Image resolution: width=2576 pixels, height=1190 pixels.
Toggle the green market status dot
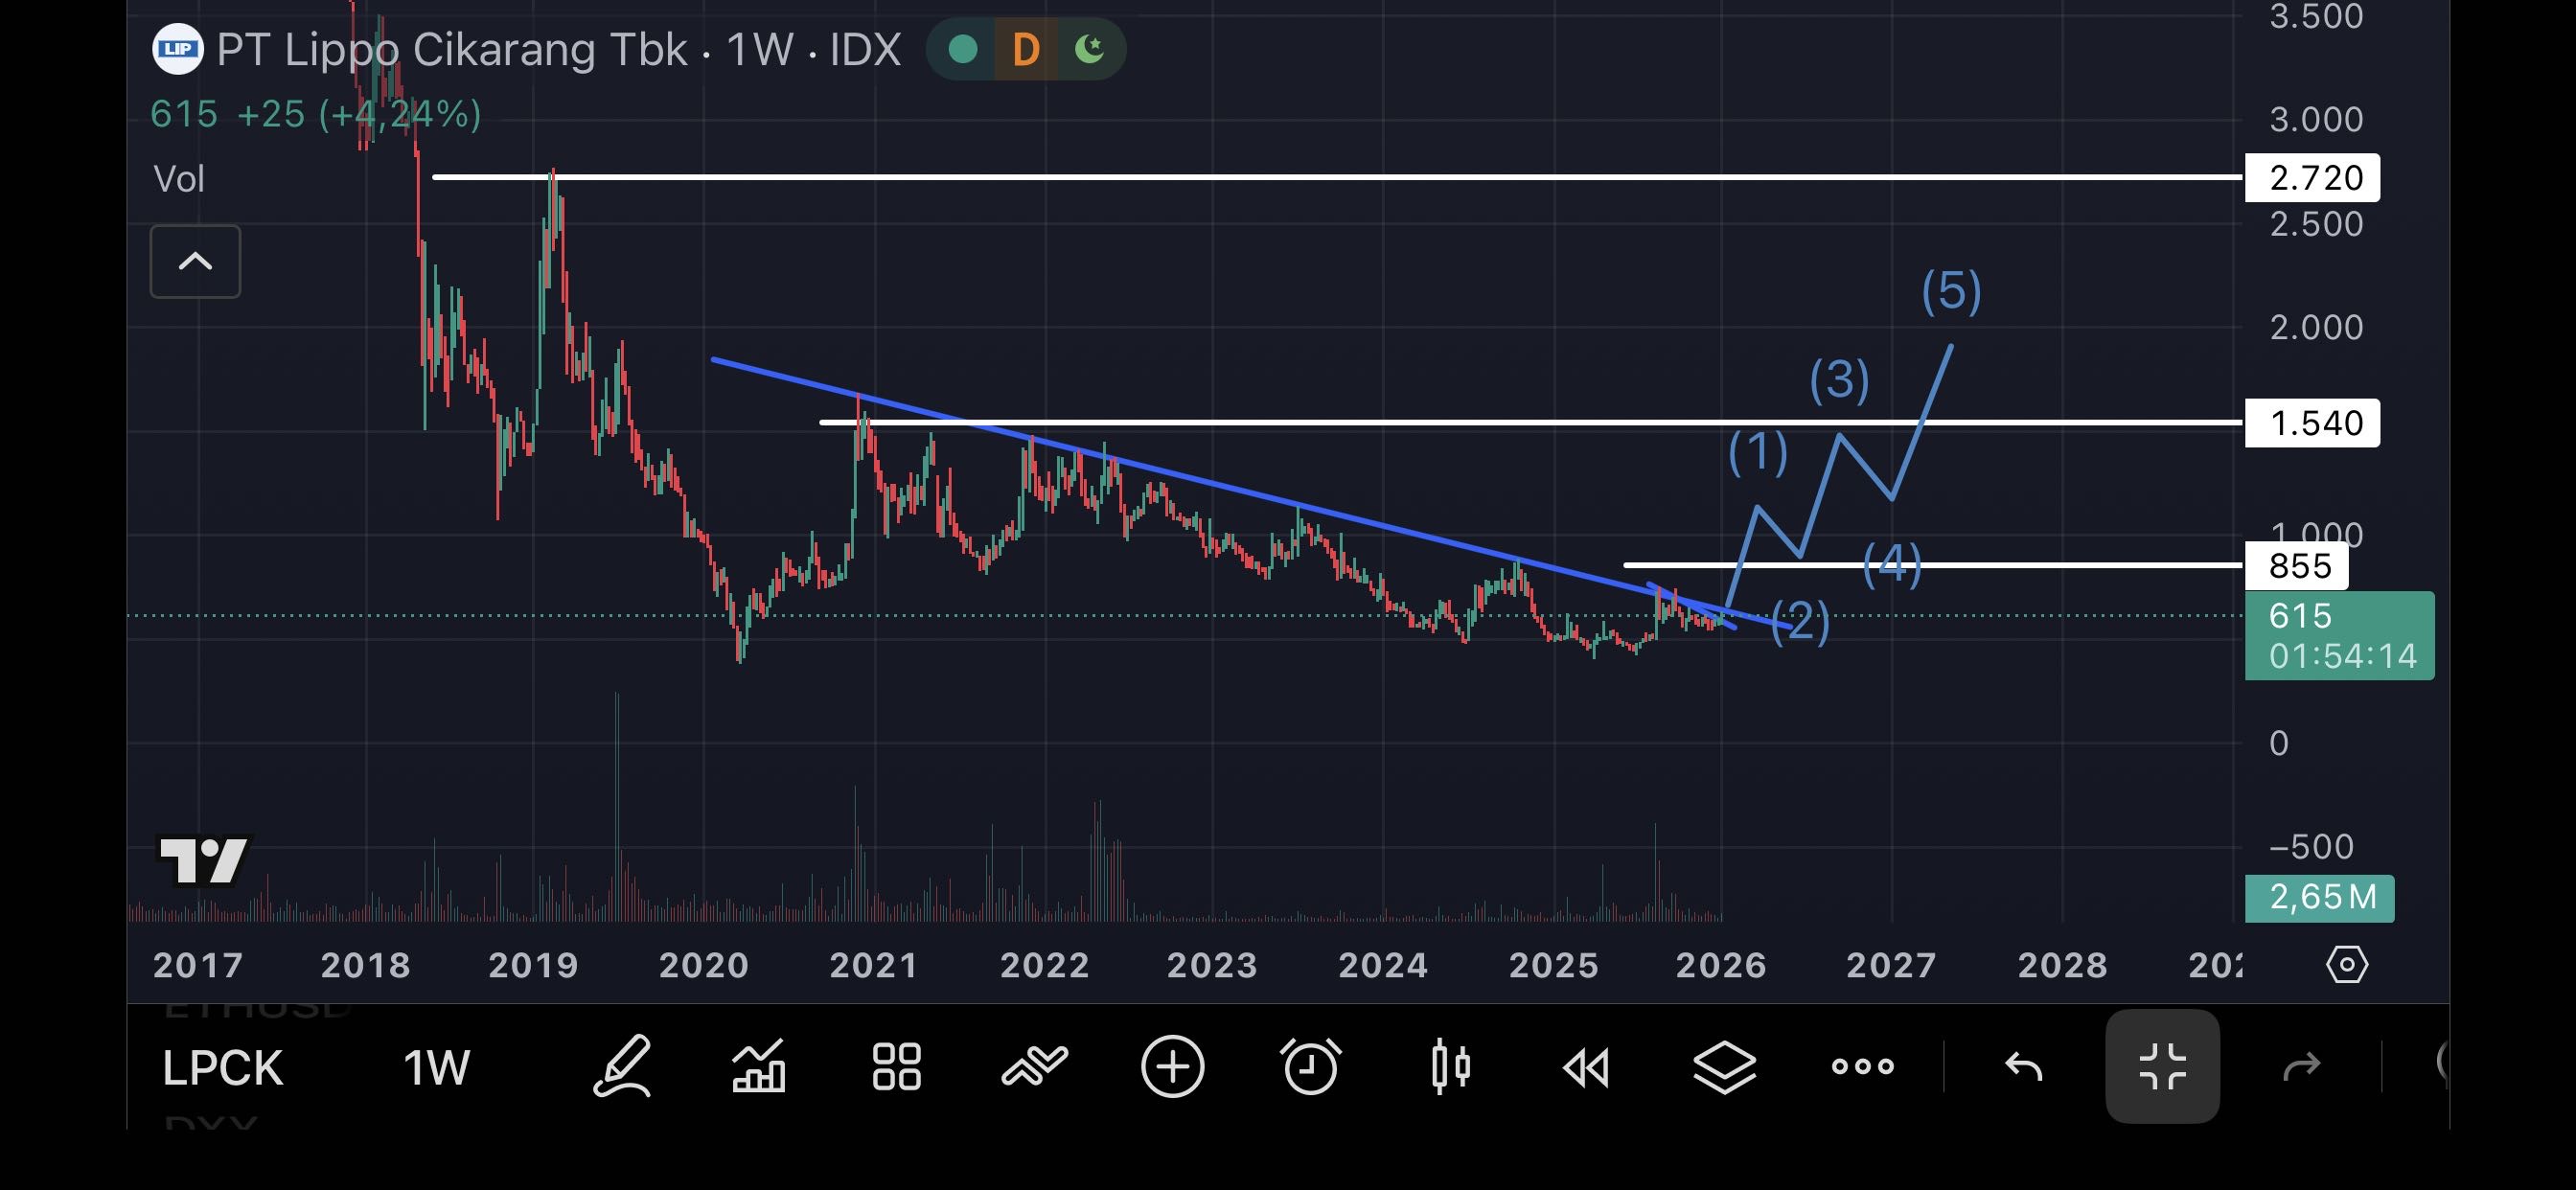point(962,49)
